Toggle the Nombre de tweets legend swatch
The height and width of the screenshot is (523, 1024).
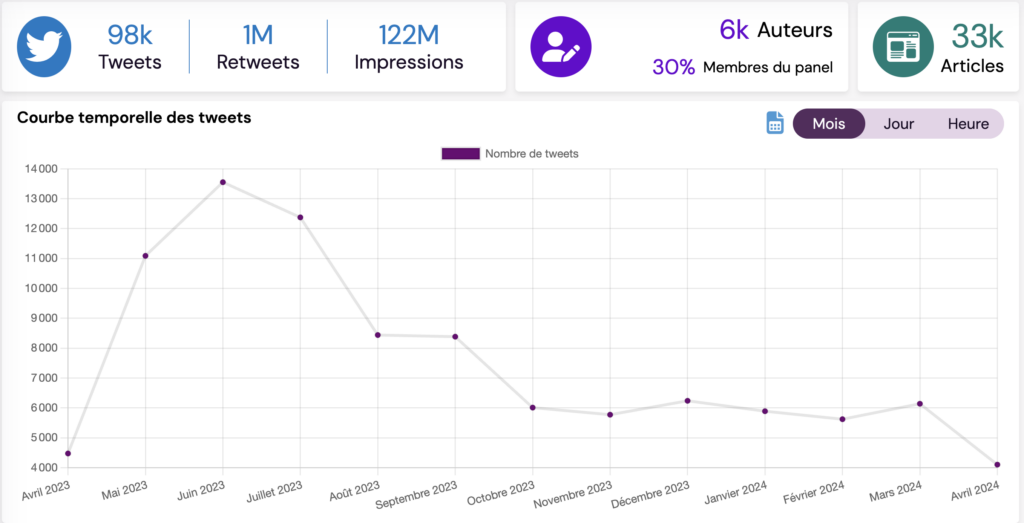point(460,154)
